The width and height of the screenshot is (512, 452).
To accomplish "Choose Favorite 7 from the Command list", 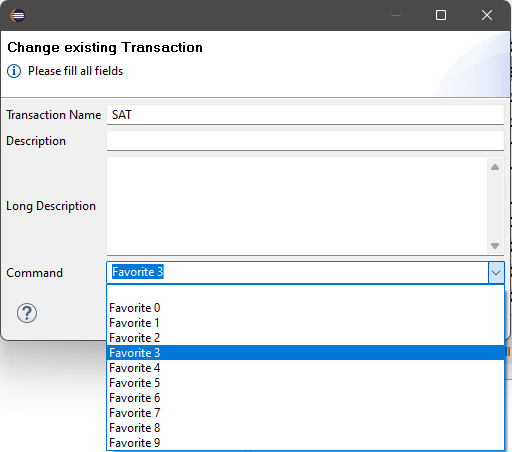I will tap(305, 413).
